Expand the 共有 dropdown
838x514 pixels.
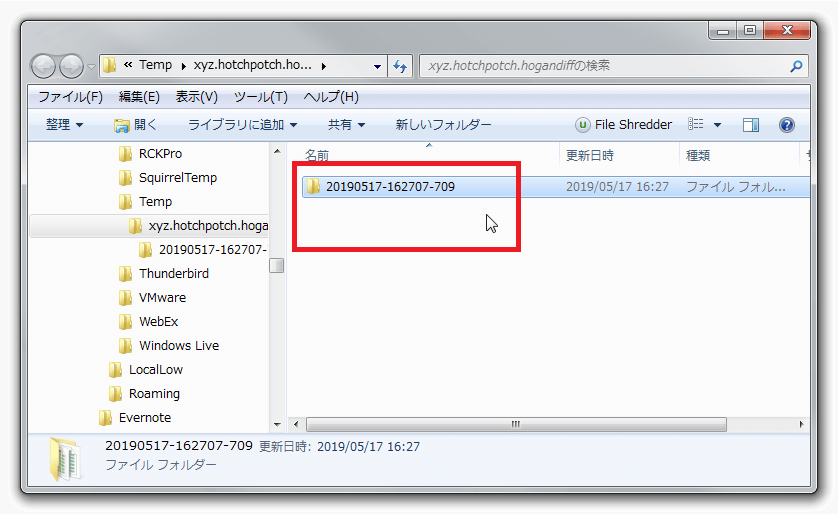click(346, 125)
